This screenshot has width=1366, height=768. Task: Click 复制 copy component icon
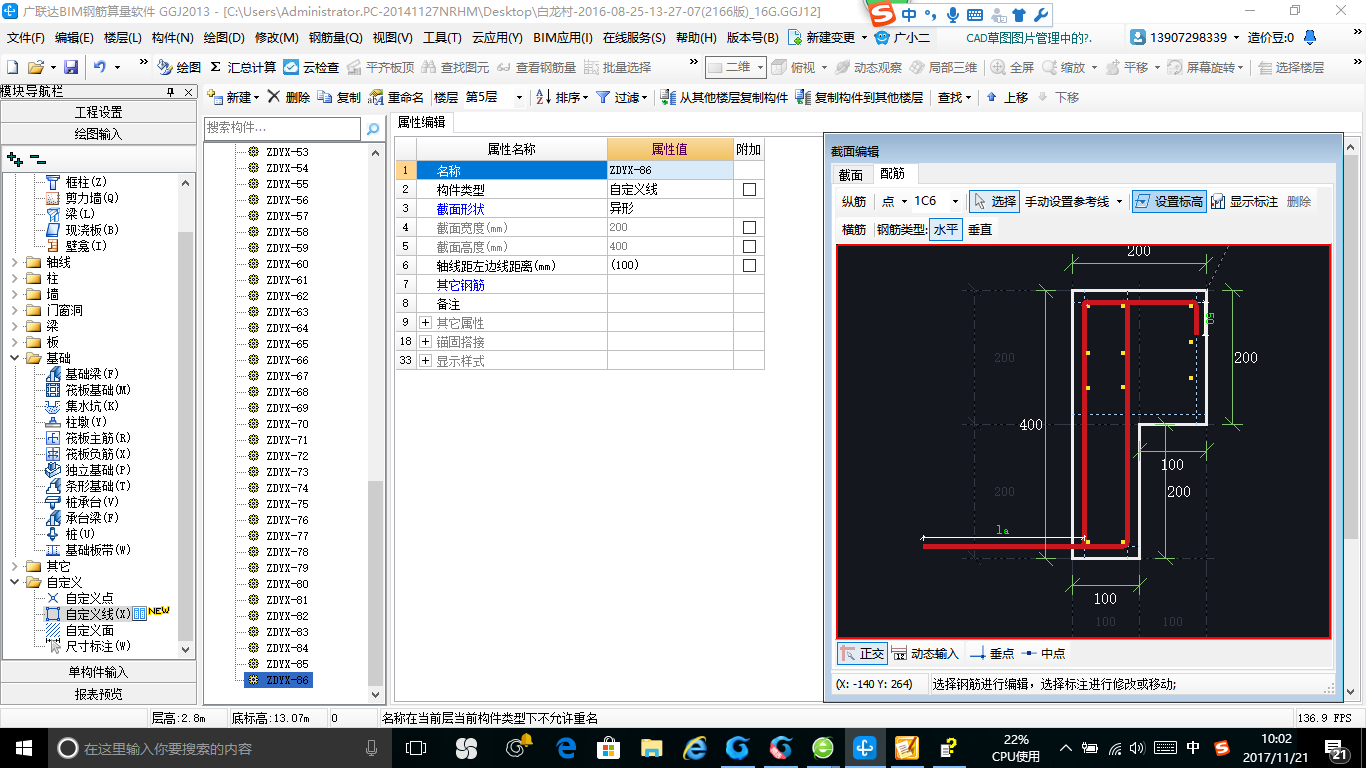pyautogui.click(x=325, y=97)
